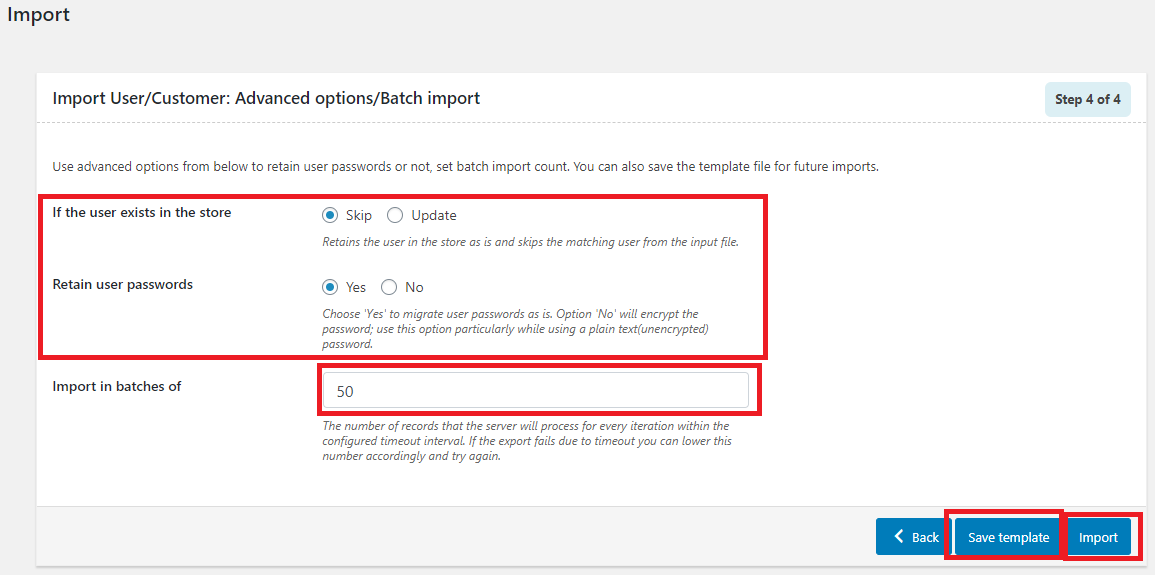Start the Import with the Import button

click(1098, 537)
